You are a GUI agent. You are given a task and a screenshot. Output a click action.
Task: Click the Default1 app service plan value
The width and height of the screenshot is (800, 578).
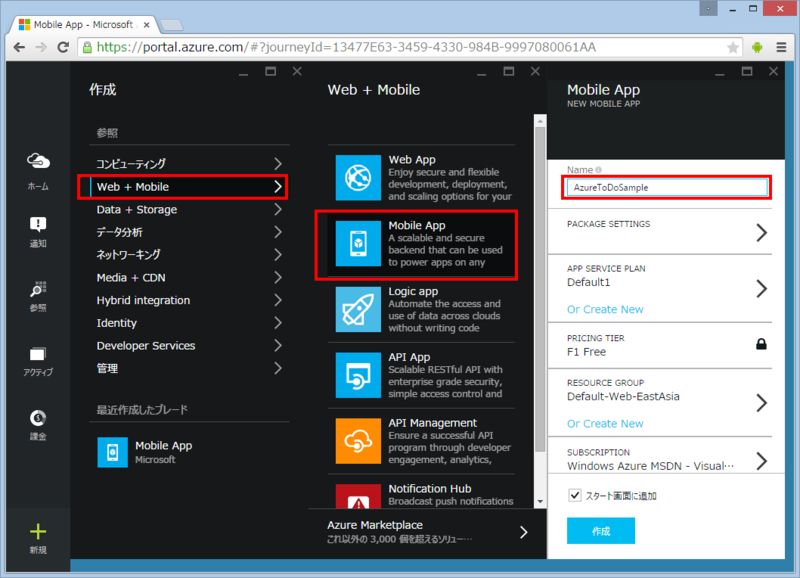(x=588, y=283)
